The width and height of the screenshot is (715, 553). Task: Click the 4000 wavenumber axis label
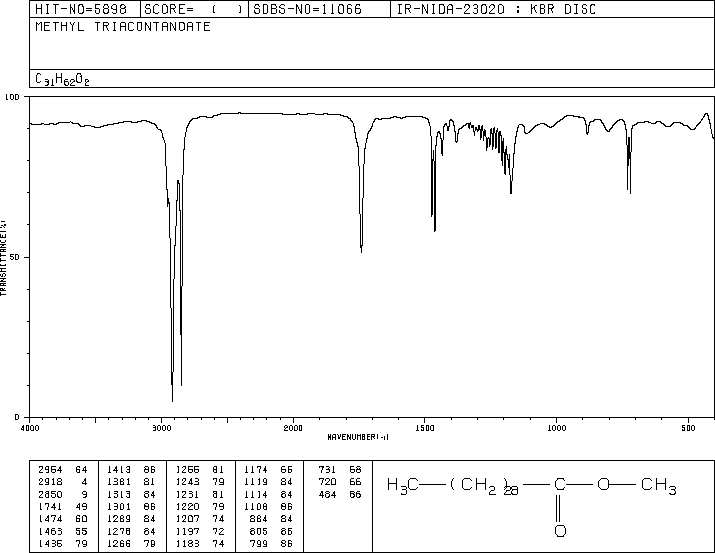(x=30, y=428)
